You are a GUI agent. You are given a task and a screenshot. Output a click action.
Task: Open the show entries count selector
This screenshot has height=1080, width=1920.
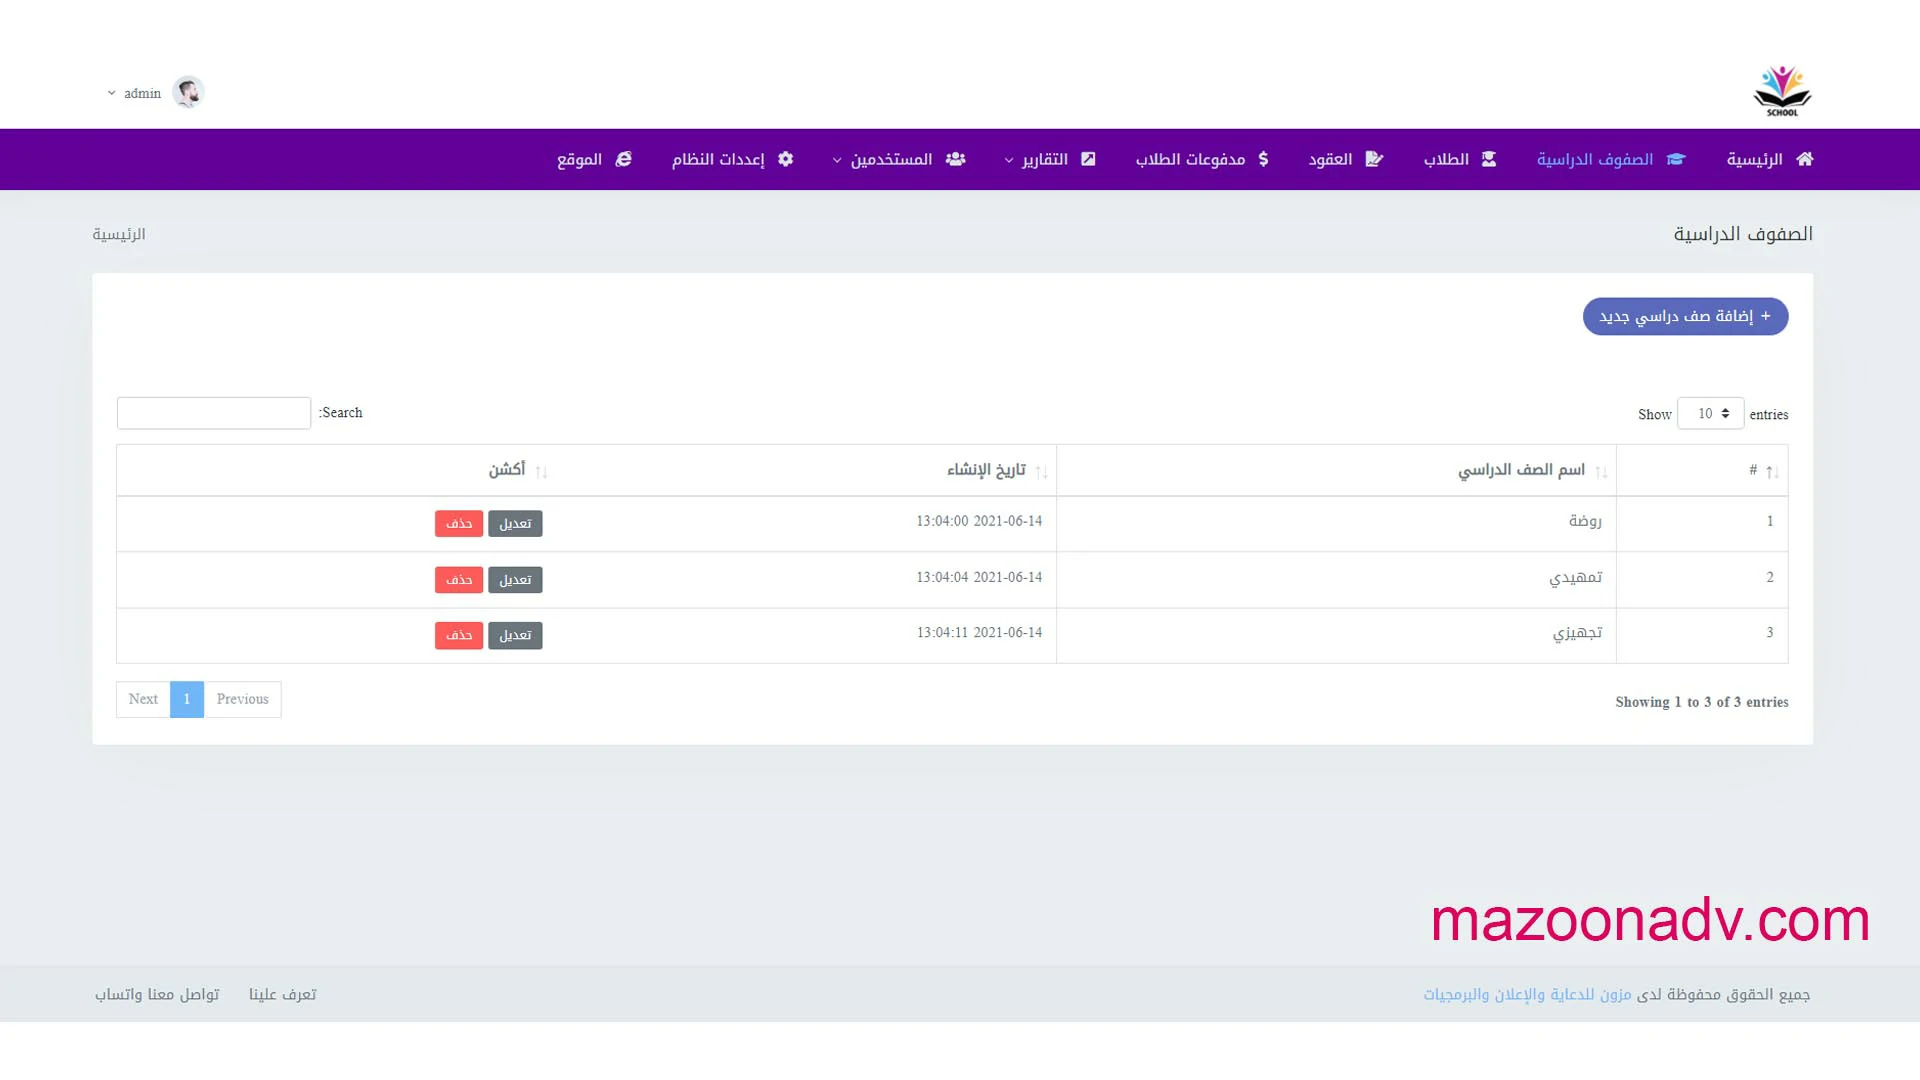(x=1710, y=414)
